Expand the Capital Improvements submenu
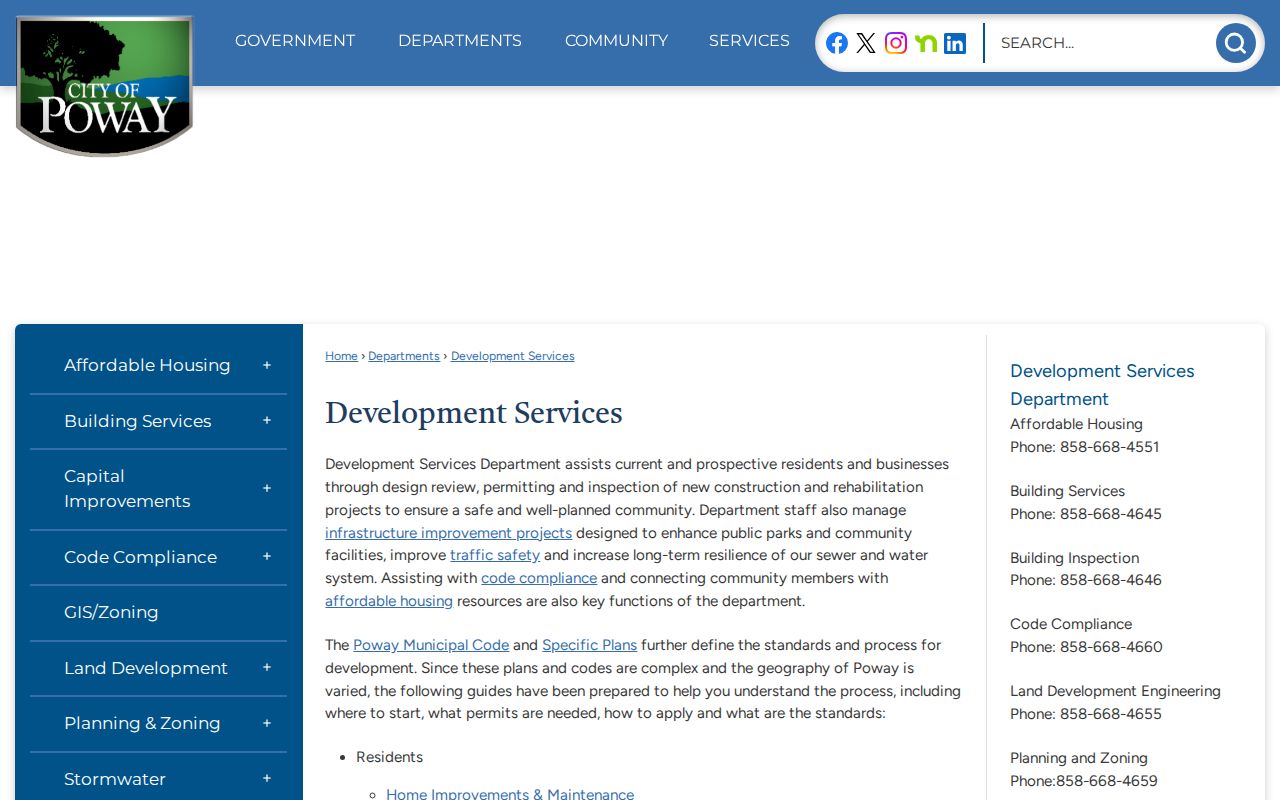 tap(267, 489)
